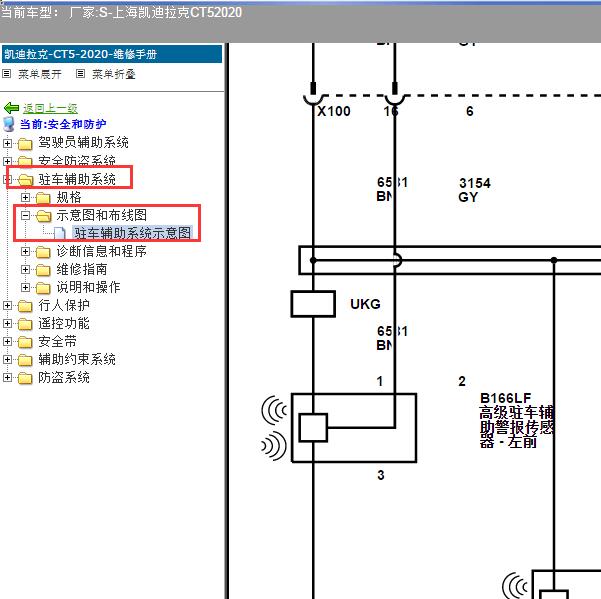Expand the 说明和操作 tree node

(25, 287)
